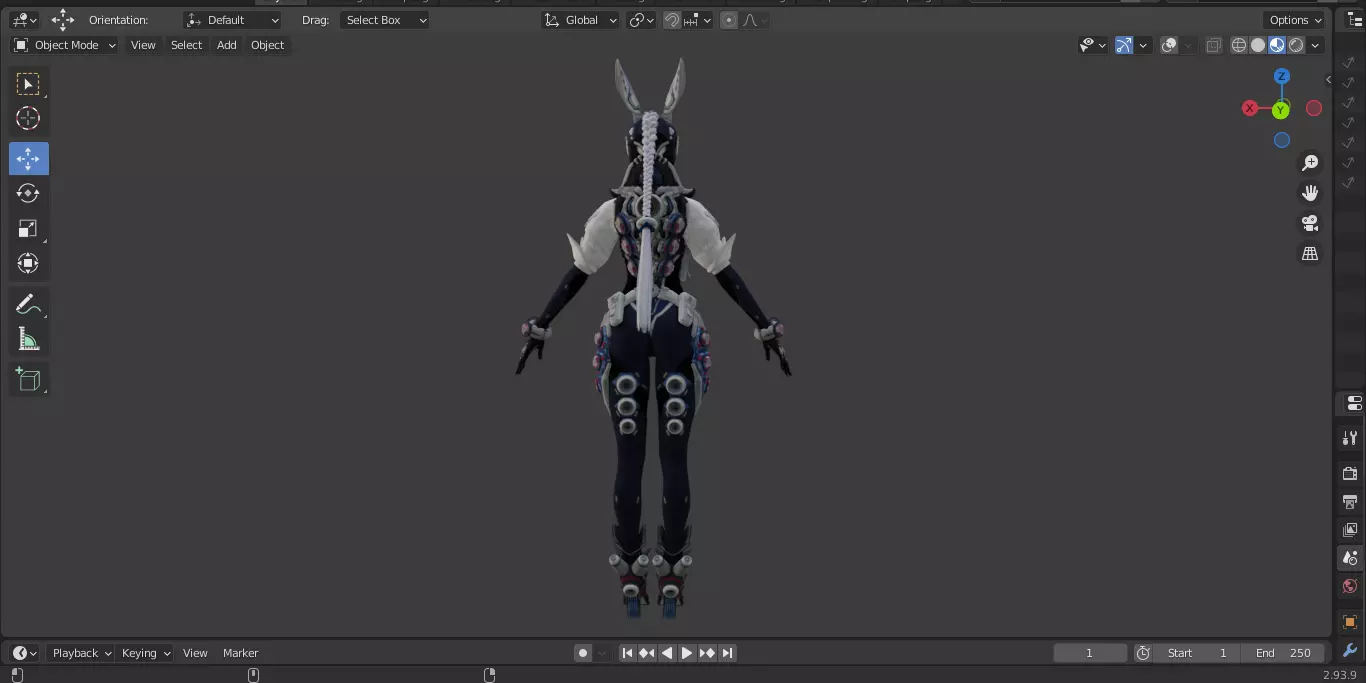This screenshot has width=1366, height=683.
Task: Select the Transform tool
Action: [x=28, y=264]
